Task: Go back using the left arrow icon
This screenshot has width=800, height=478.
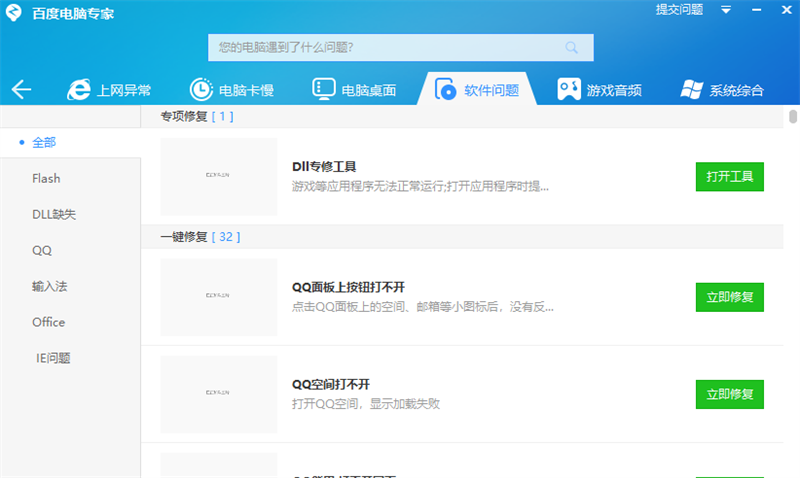Action: [x=21, y=89]
